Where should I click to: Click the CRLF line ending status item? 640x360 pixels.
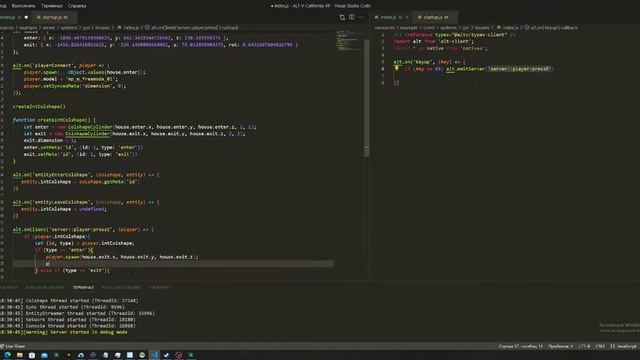pos(600,346)
